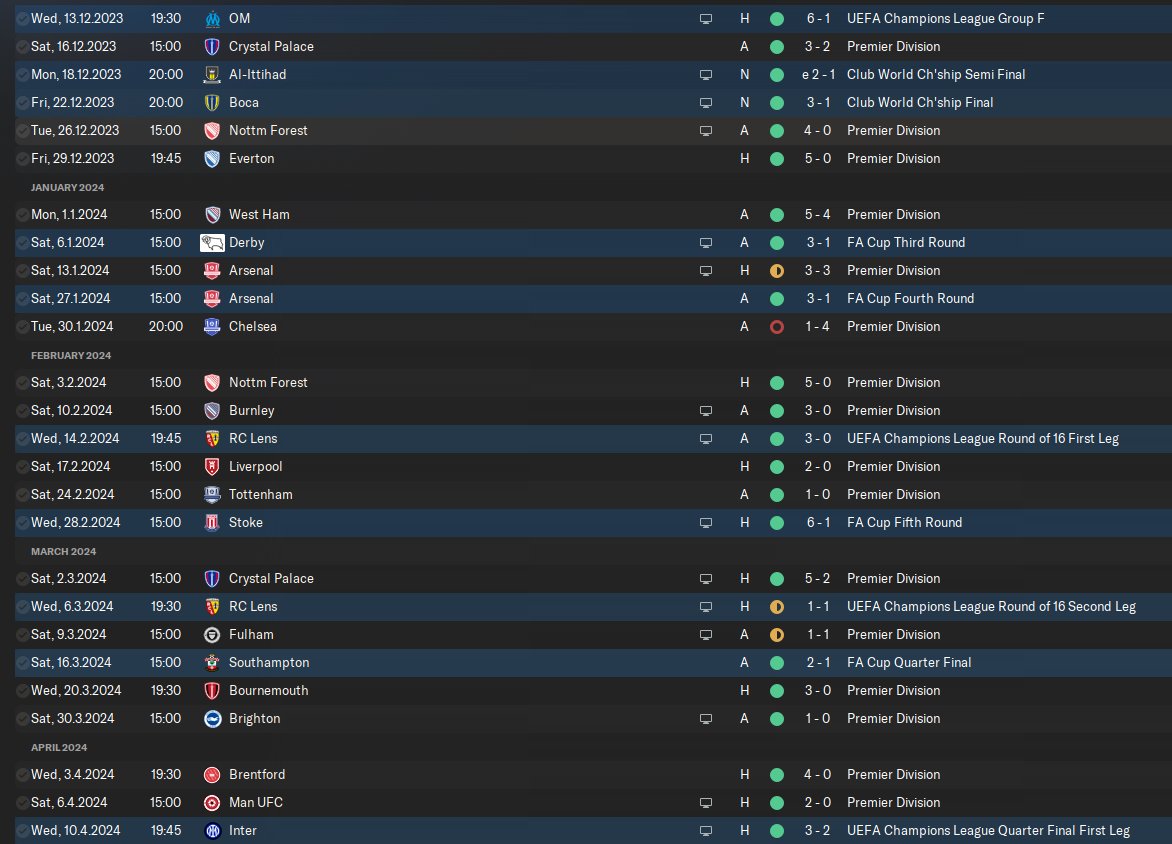Screen dimensions: 1172x844
Task: Open the Club World Ch'ship Final competition
Action: tap(919, 102)
